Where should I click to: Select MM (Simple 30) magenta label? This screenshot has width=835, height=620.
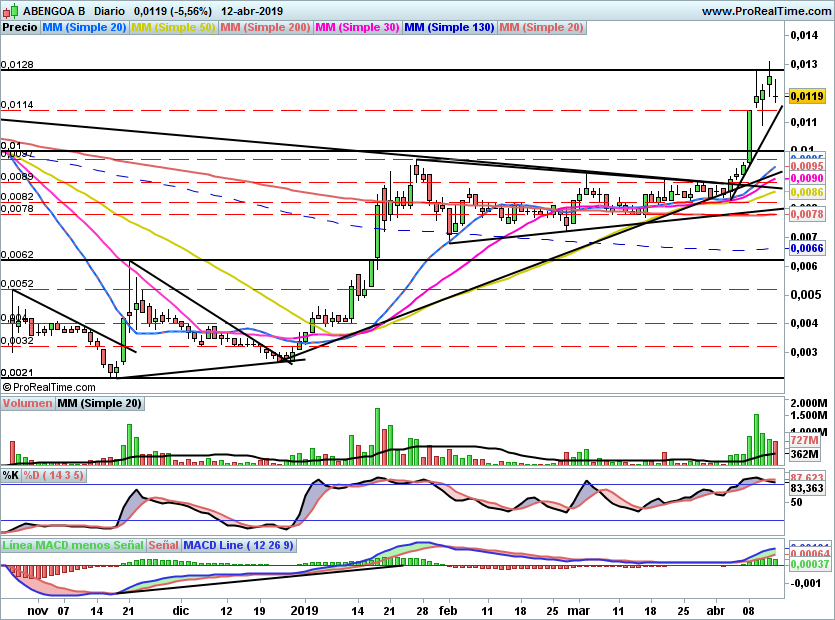click(x=357, y=27)
